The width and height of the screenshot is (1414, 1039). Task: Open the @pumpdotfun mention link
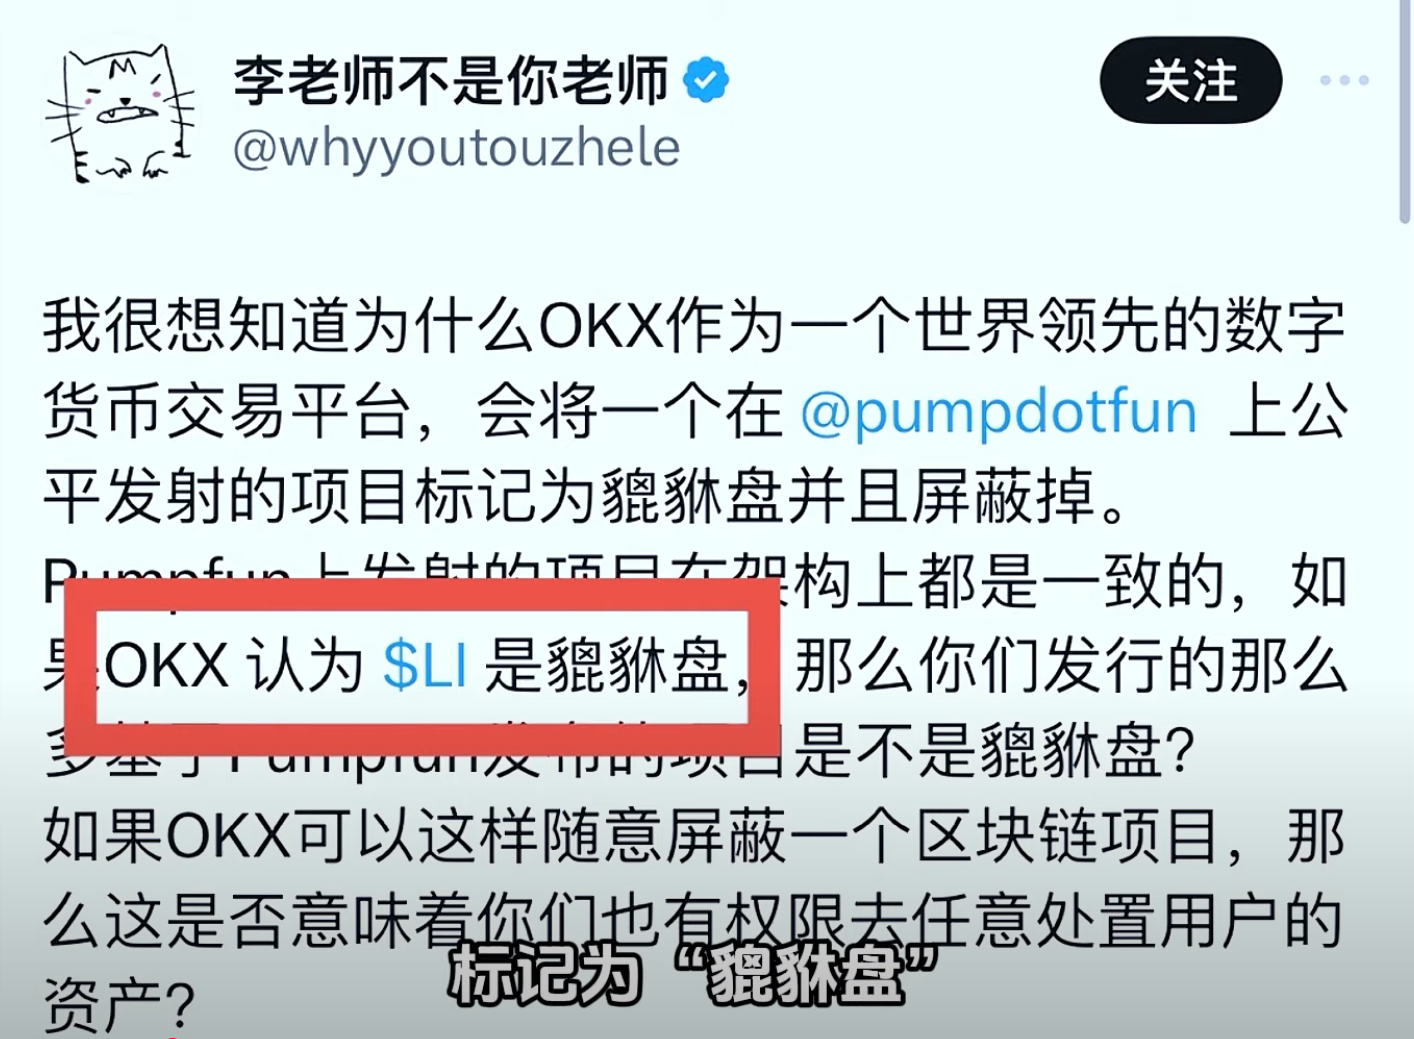coord(998,411)
